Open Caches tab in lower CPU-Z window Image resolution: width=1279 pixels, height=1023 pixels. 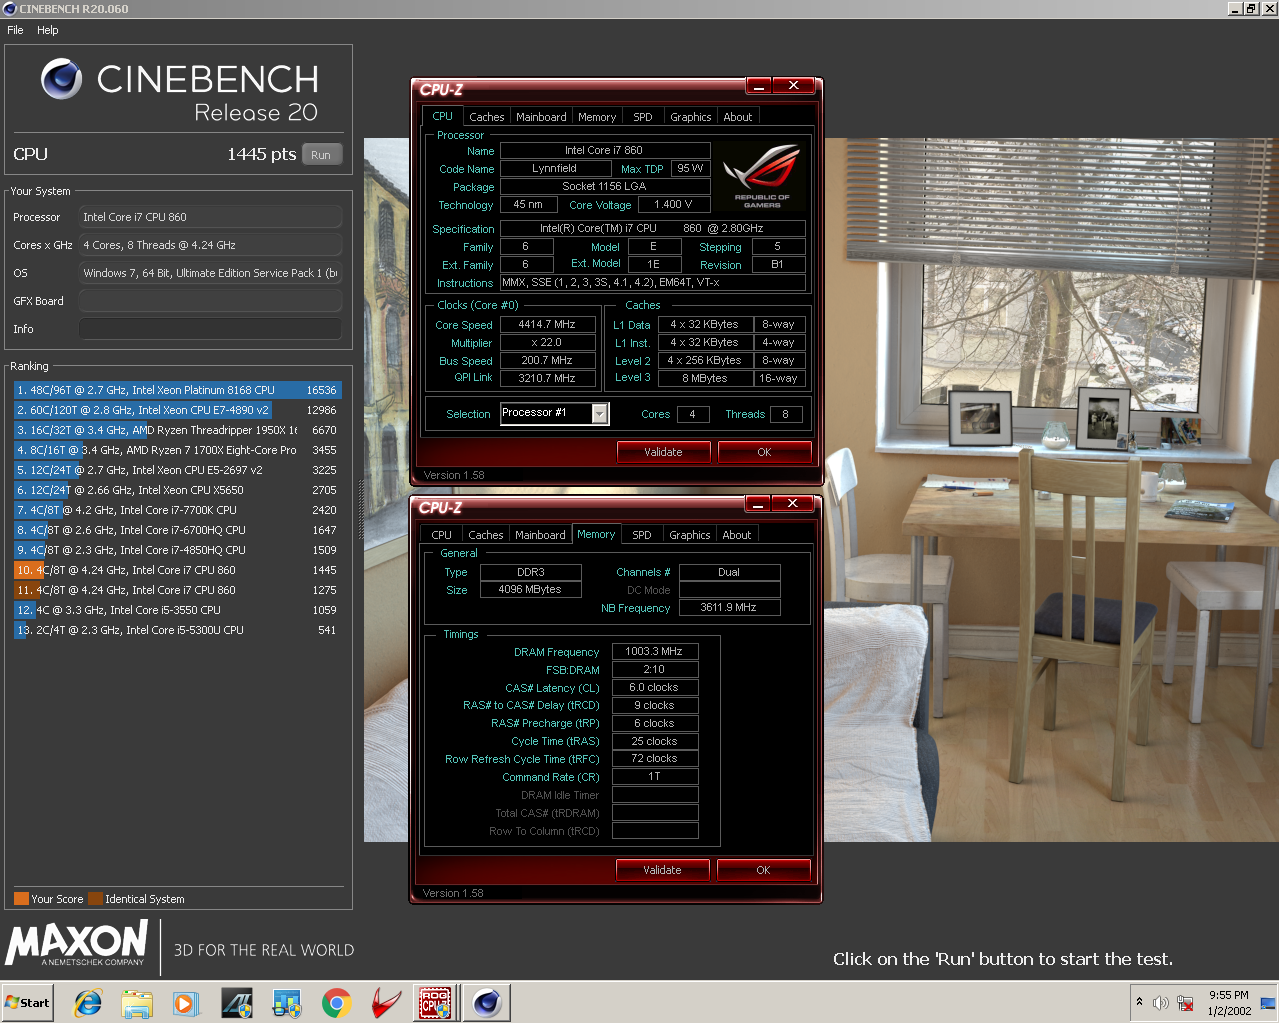tap(486, 535)
